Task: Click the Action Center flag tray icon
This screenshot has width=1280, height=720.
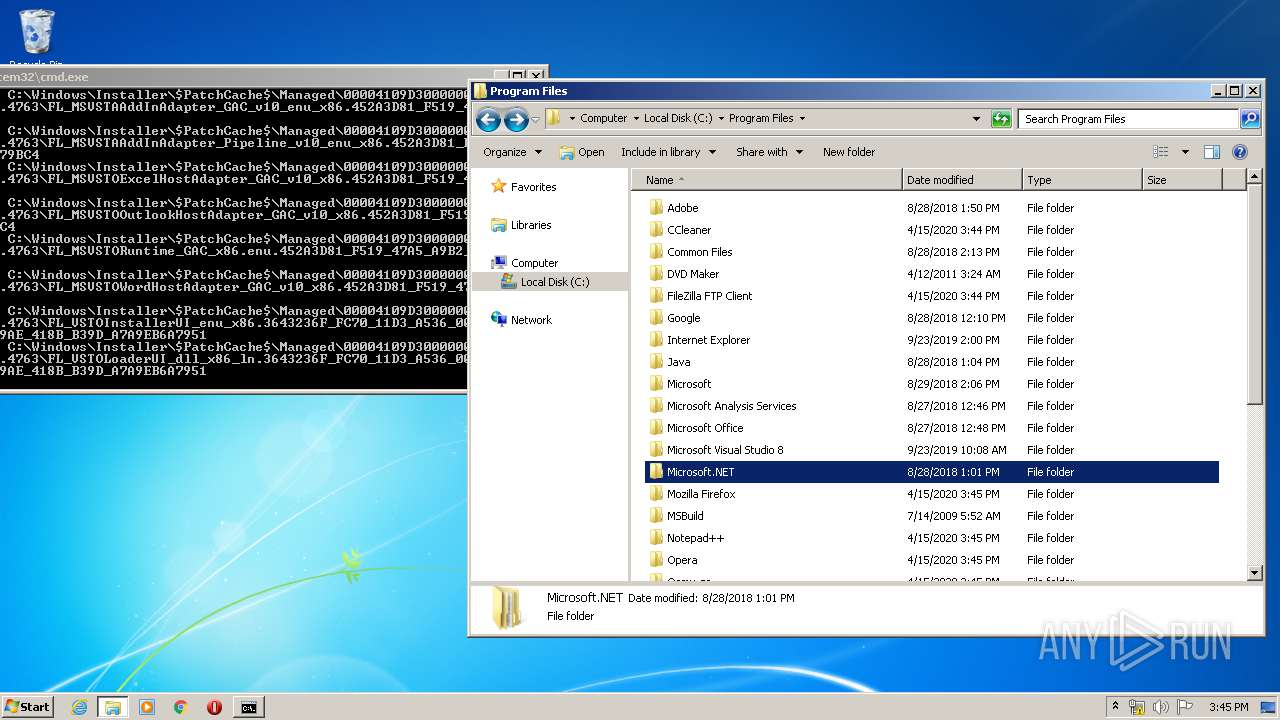Action: (1185, 707)
